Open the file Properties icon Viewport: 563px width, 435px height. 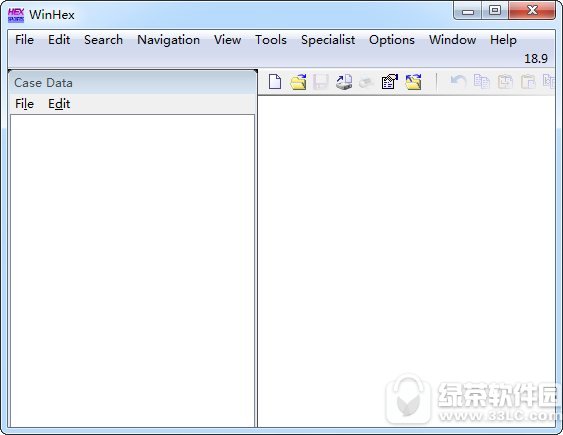[x=390, y=81]
